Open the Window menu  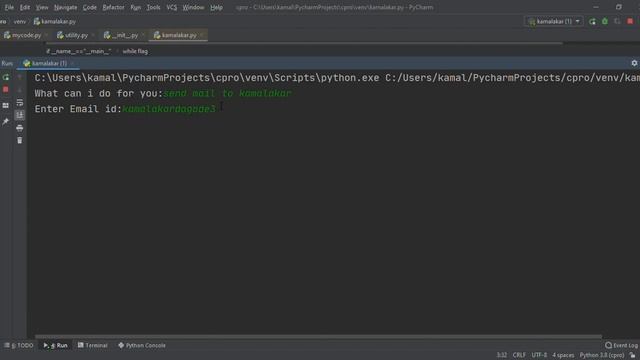[x=193, y=7]
